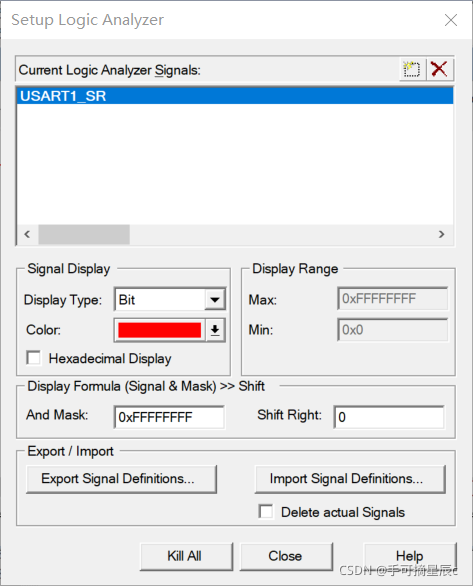473x586 pixels.
Task: Click the signal list's right scroll arrow
Action: click(442, 234)
